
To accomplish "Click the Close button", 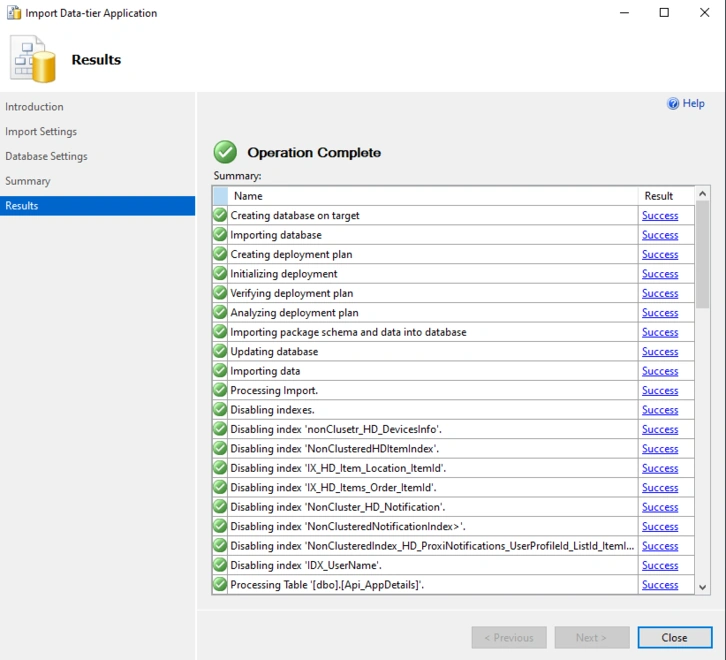I will (675, 638).
